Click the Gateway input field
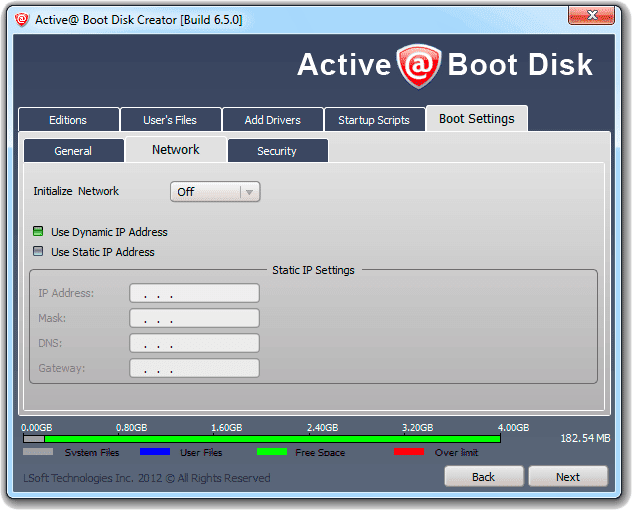The width and height of the screenshot is (632, 510). tap(194, 368)
